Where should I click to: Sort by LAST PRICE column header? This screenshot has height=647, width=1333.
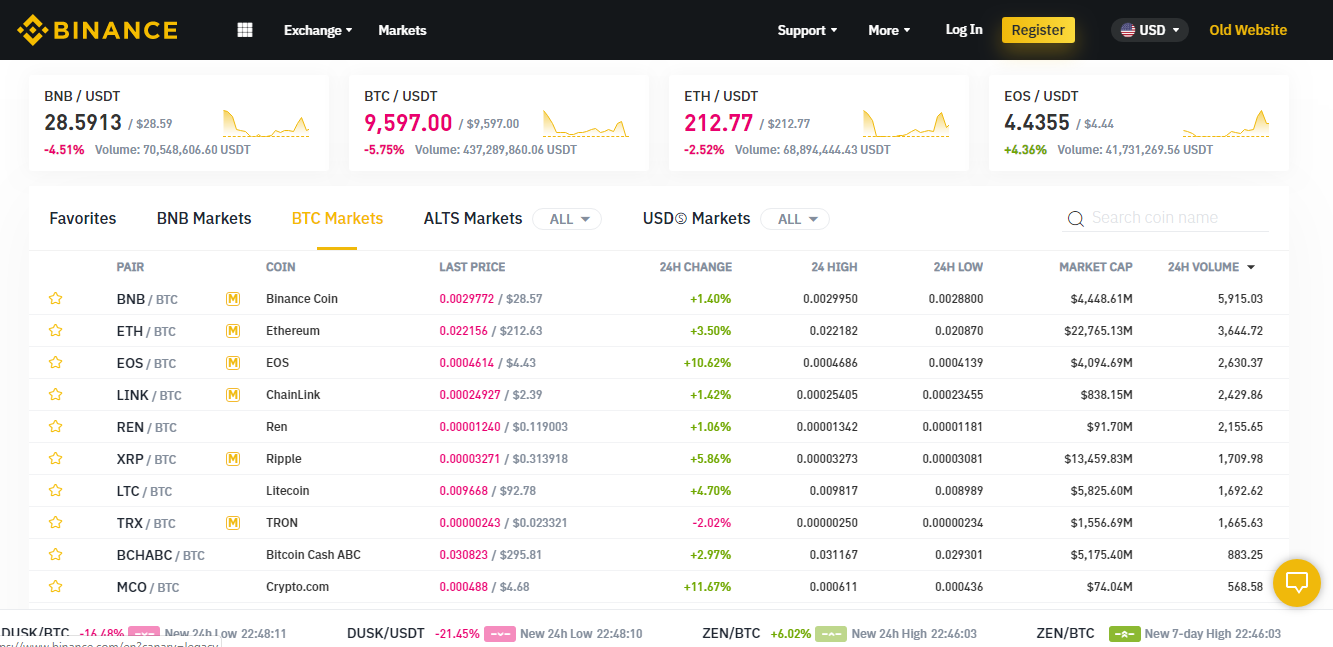[x=472, y=267]
